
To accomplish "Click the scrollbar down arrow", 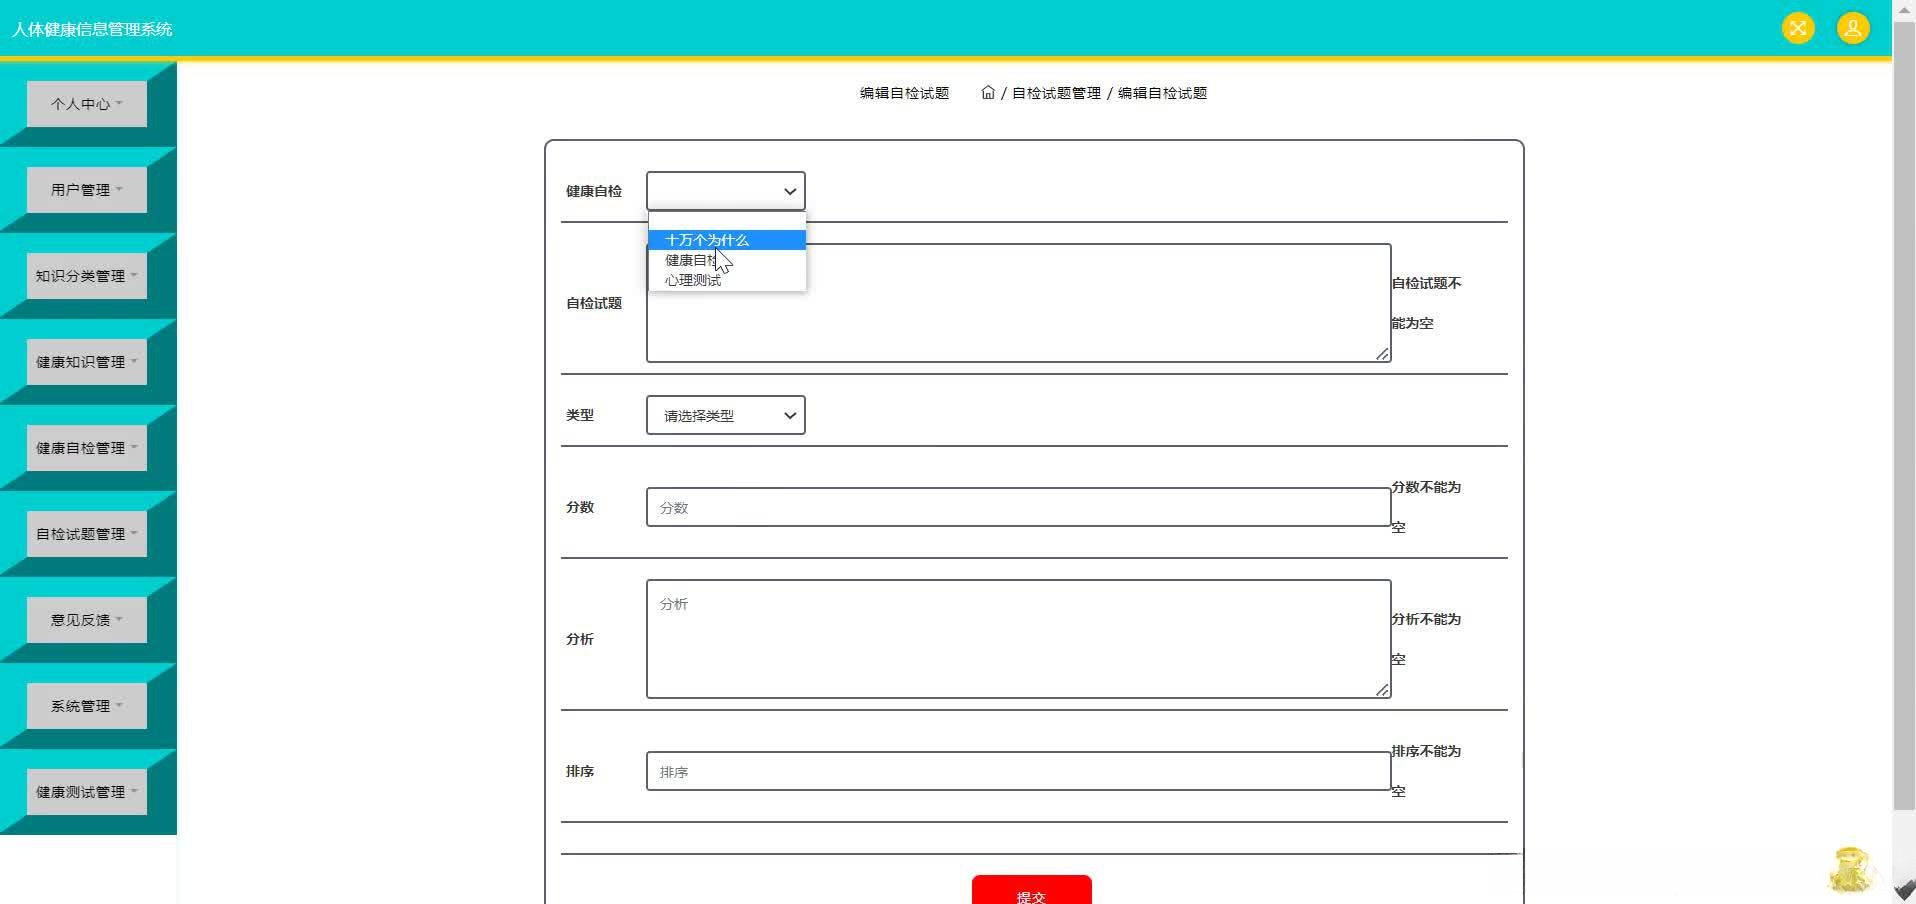I will [x=1904, y=890].
